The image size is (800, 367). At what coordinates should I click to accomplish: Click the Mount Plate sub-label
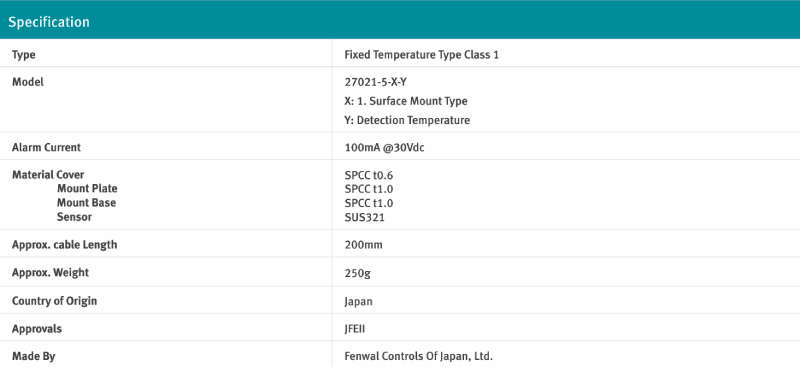87,189
